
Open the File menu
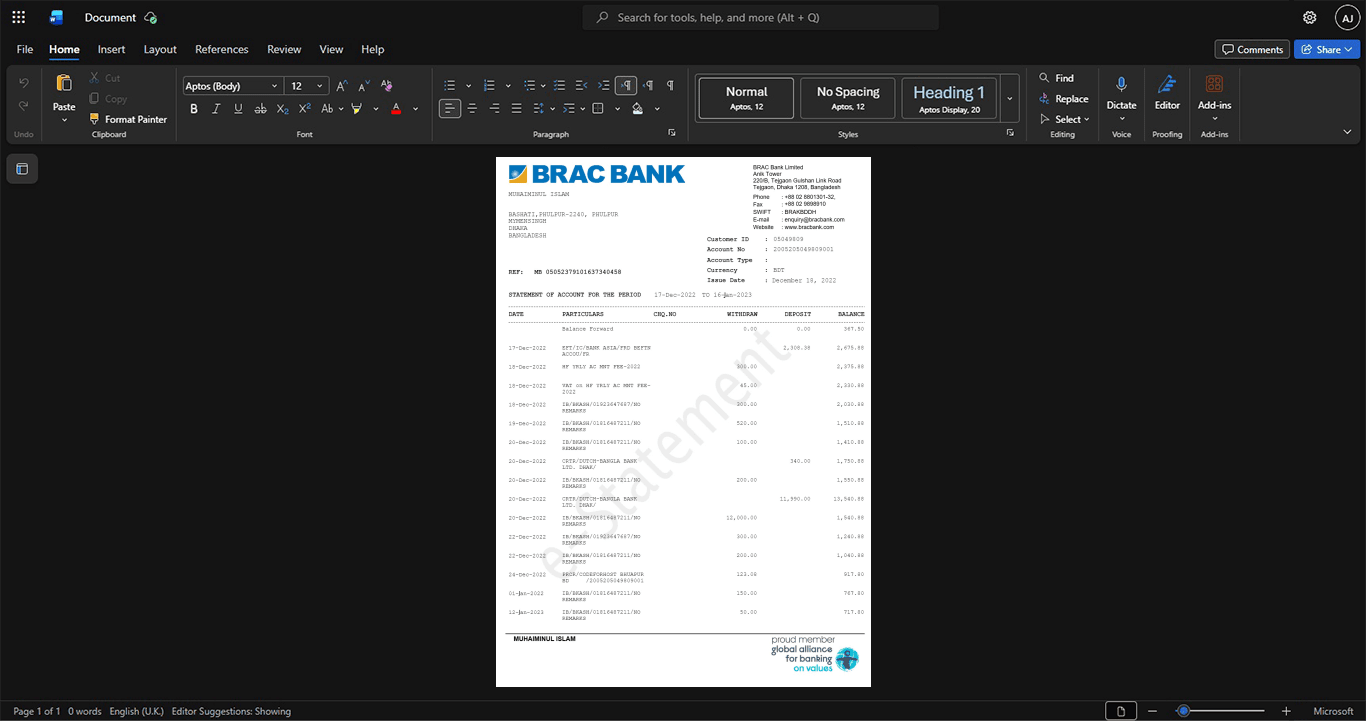[25, 49]
